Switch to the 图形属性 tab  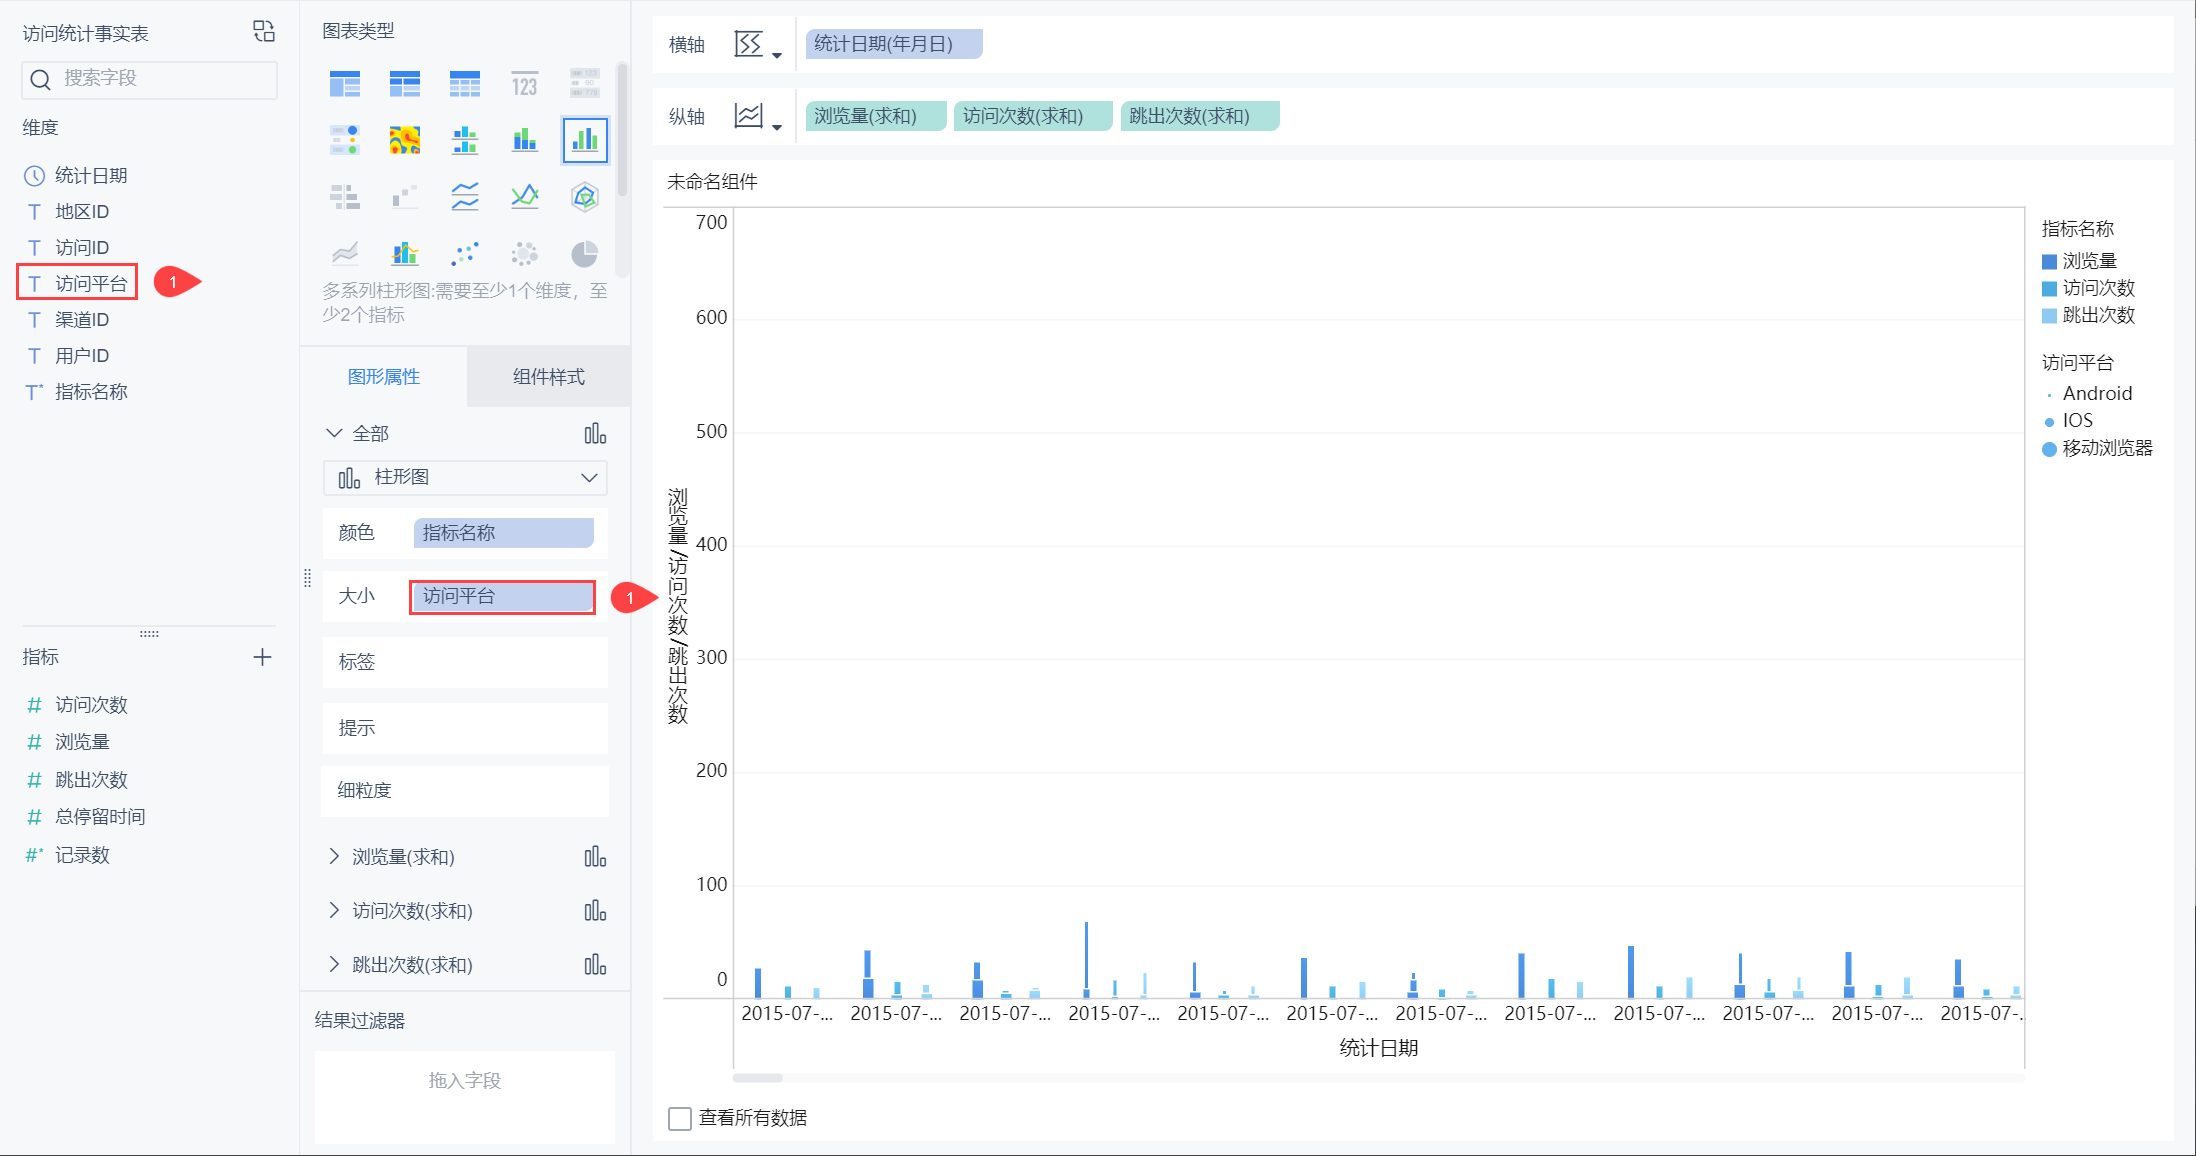tap(383, 377)
